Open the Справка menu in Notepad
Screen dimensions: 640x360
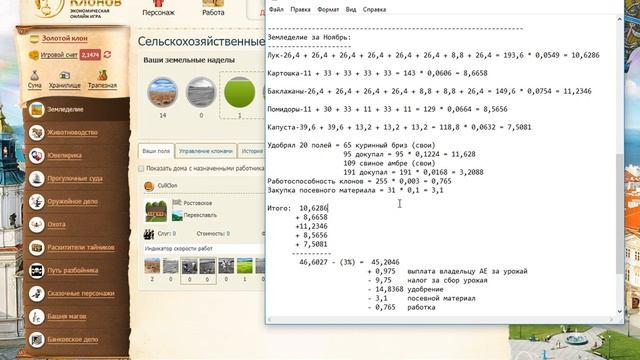click(x=374, y=9)
